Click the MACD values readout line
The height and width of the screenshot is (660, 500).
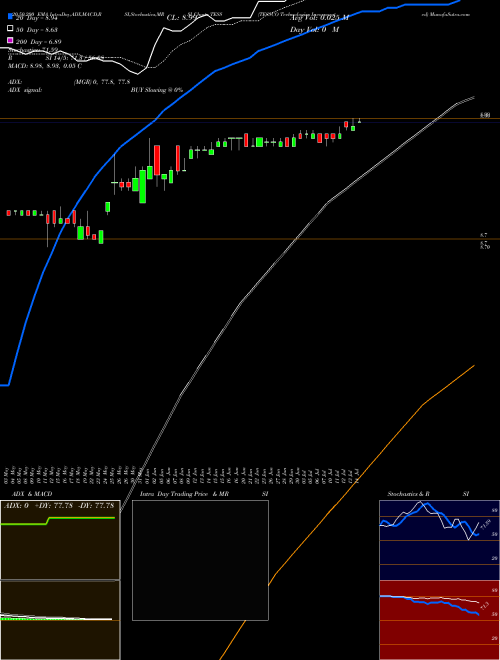(x=45, y=66)
